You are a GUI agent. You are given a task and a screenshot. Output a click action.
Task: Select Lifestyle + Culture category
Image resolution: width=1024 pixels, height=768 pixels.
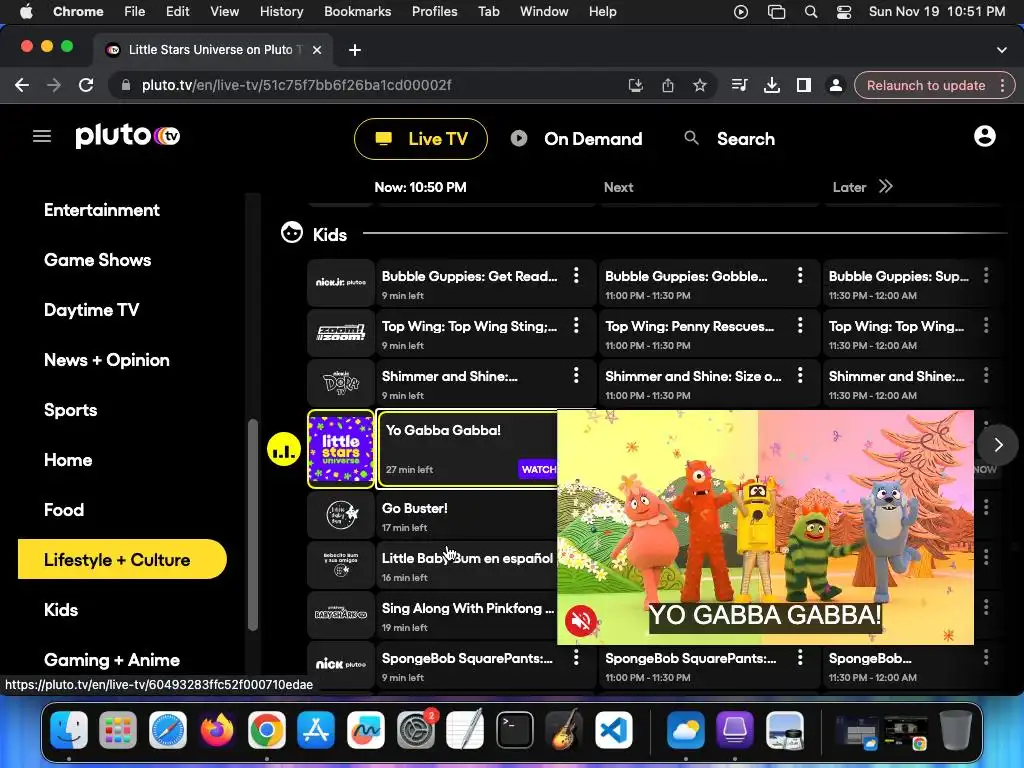122,560
